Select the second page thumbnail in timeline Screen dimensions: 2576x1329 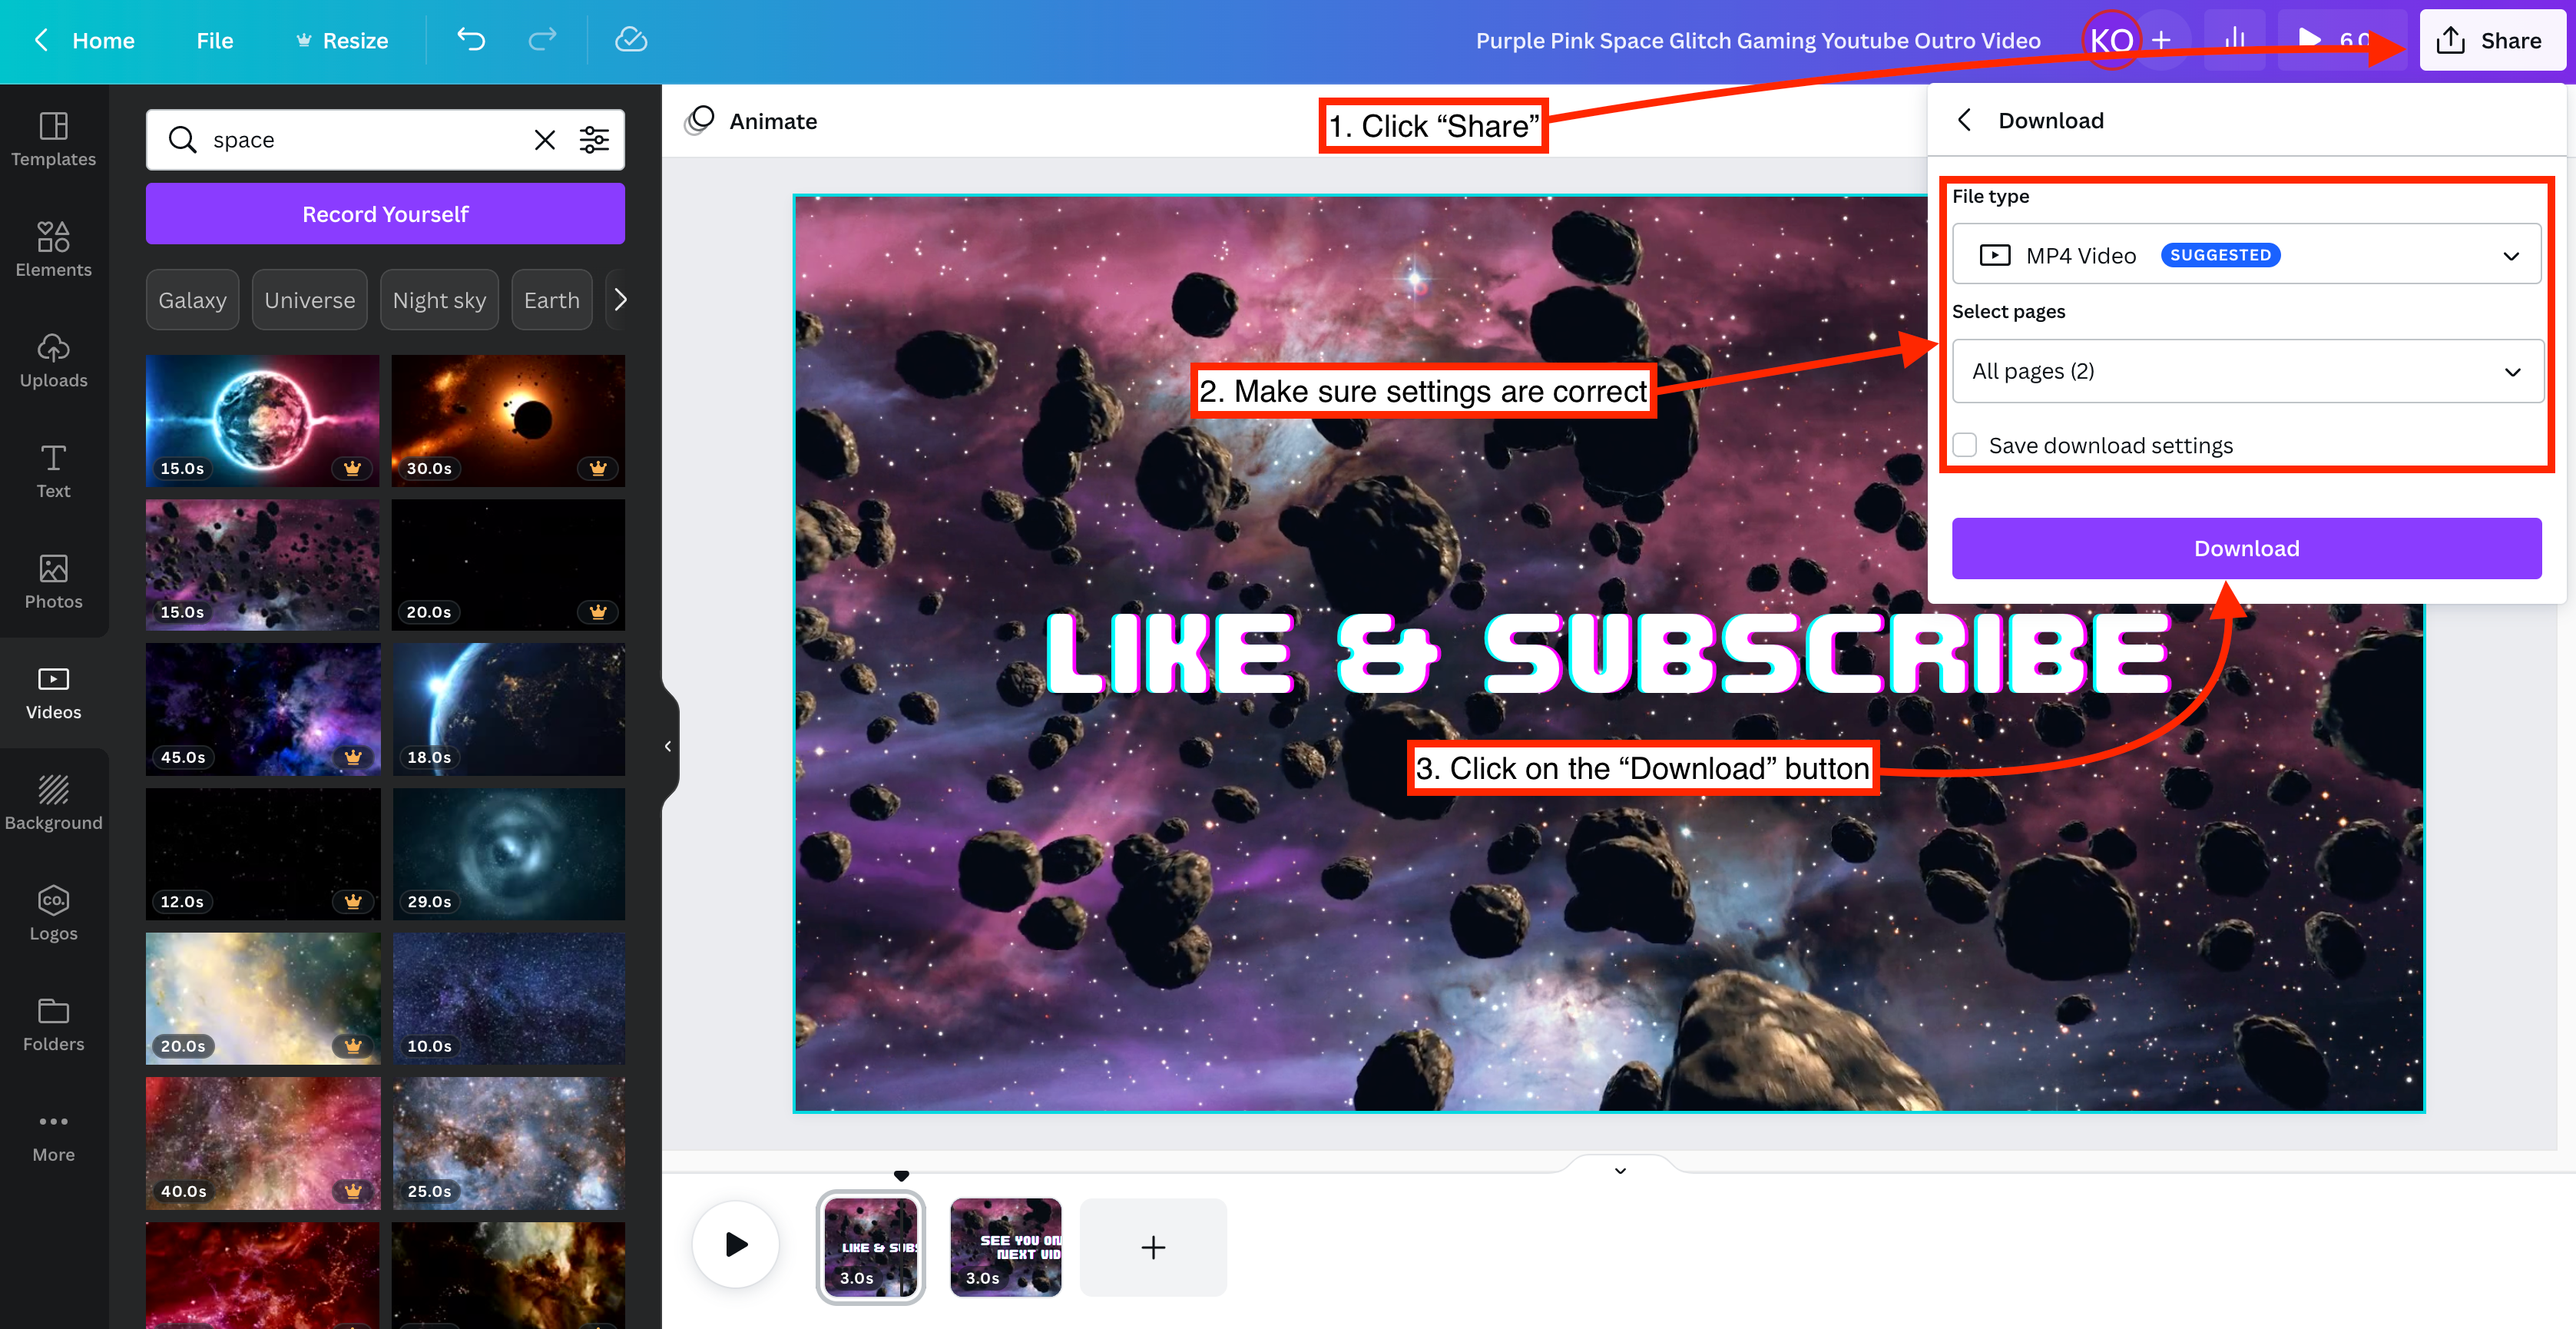(x=1005, y=1247)
